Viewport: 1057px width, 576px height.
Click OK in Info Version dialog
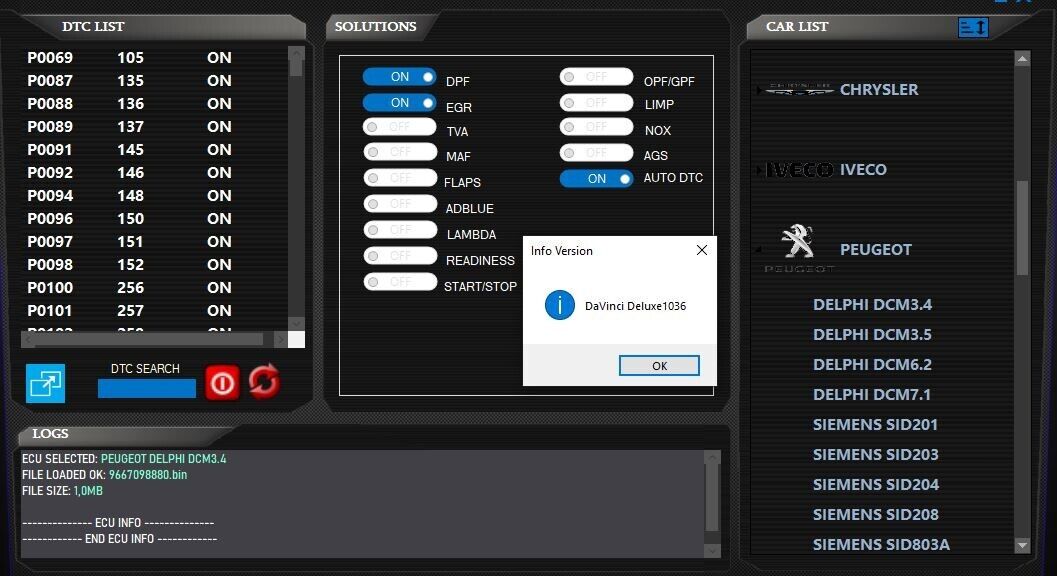point(659,366)
